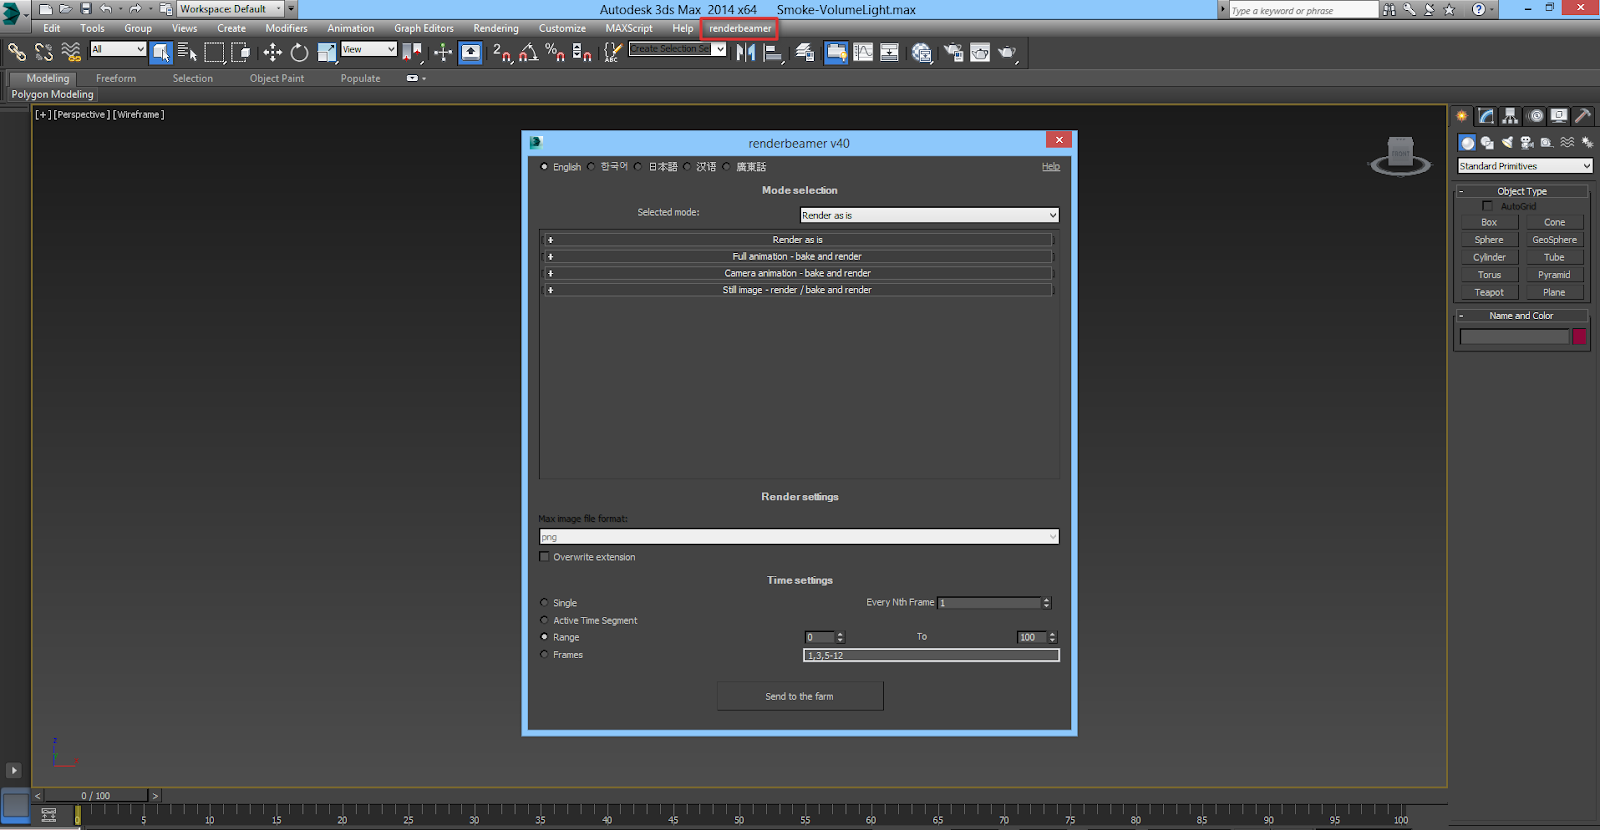
Task: Click the Unlink Selection tool
Action: [44, 52]
